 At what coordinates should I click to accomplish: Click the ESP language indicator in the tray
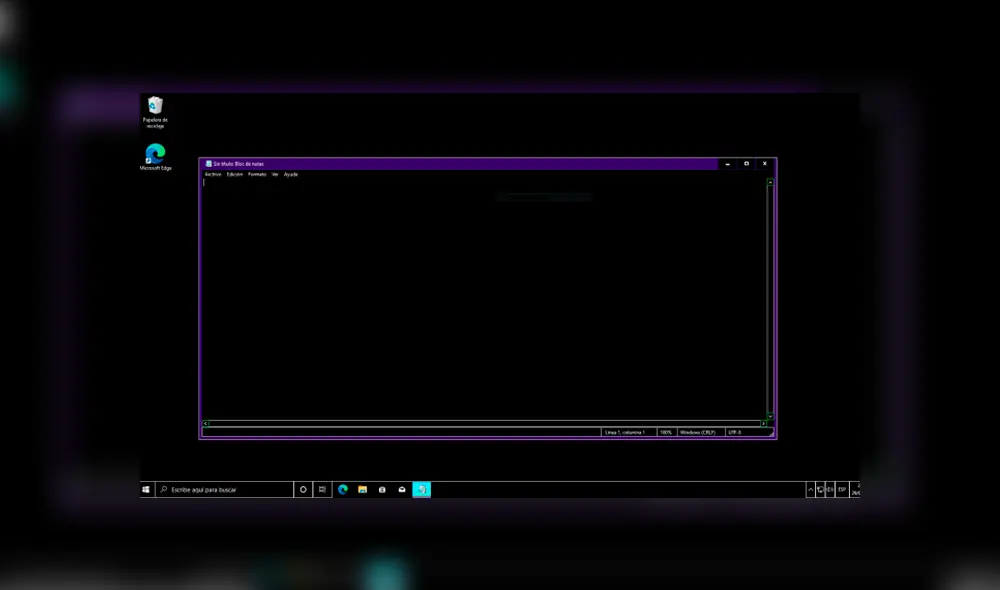pos(840,489)
